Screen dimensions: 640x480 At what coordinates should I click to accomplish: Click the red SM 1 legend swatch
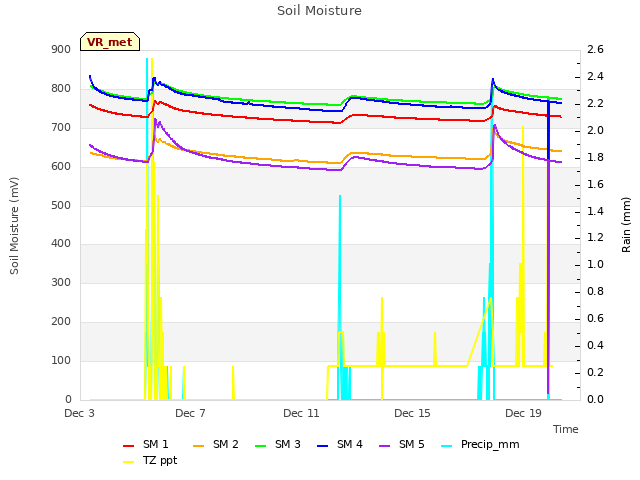pyautogui.click(x=129, y=446)
